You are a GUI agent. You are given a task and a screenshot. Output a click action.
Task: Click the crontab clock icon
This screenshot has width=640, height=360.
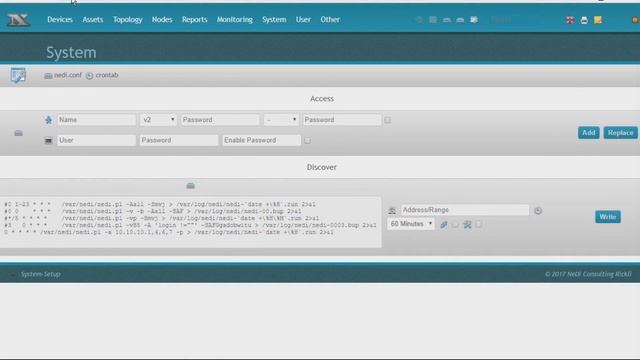point(89,76)
